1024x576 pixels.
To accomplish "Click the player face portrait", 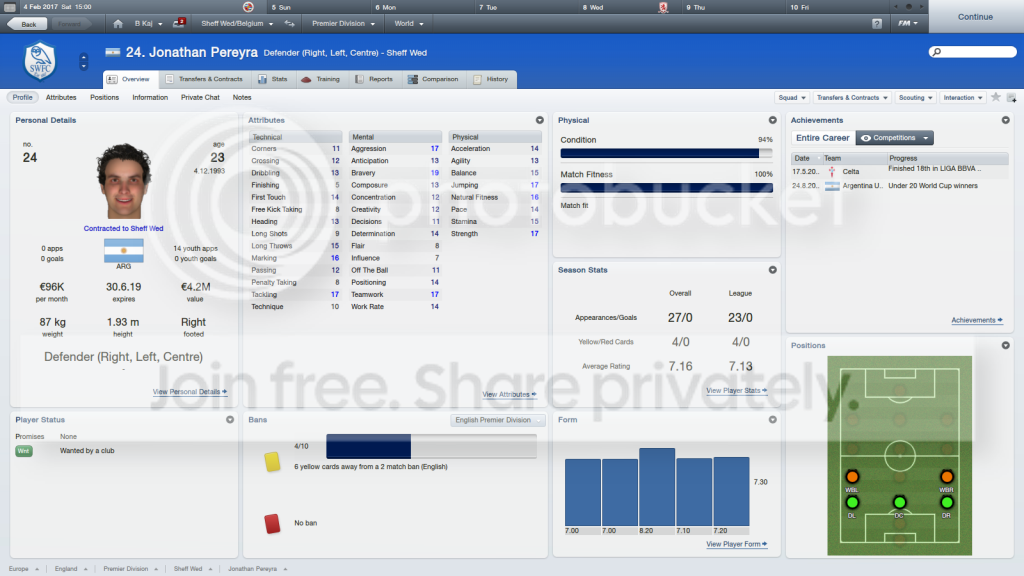I will tap(123, 182).
